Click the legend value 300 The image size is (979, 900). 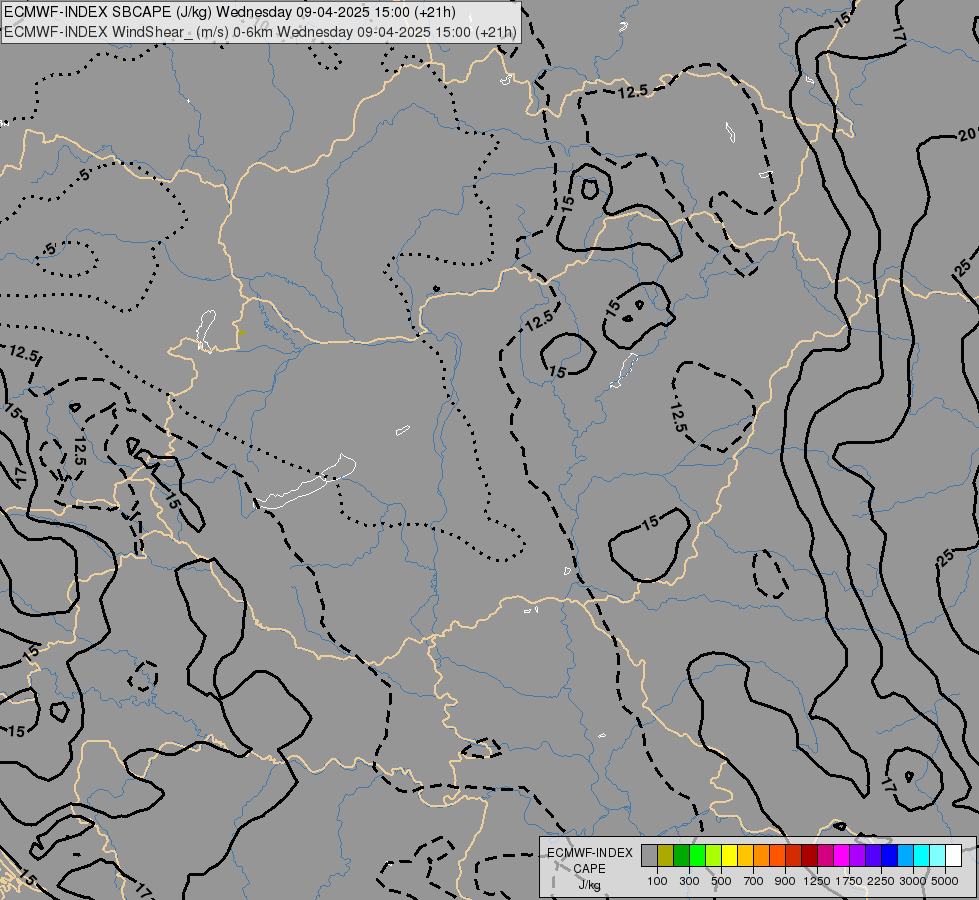[x=689, y=881]
